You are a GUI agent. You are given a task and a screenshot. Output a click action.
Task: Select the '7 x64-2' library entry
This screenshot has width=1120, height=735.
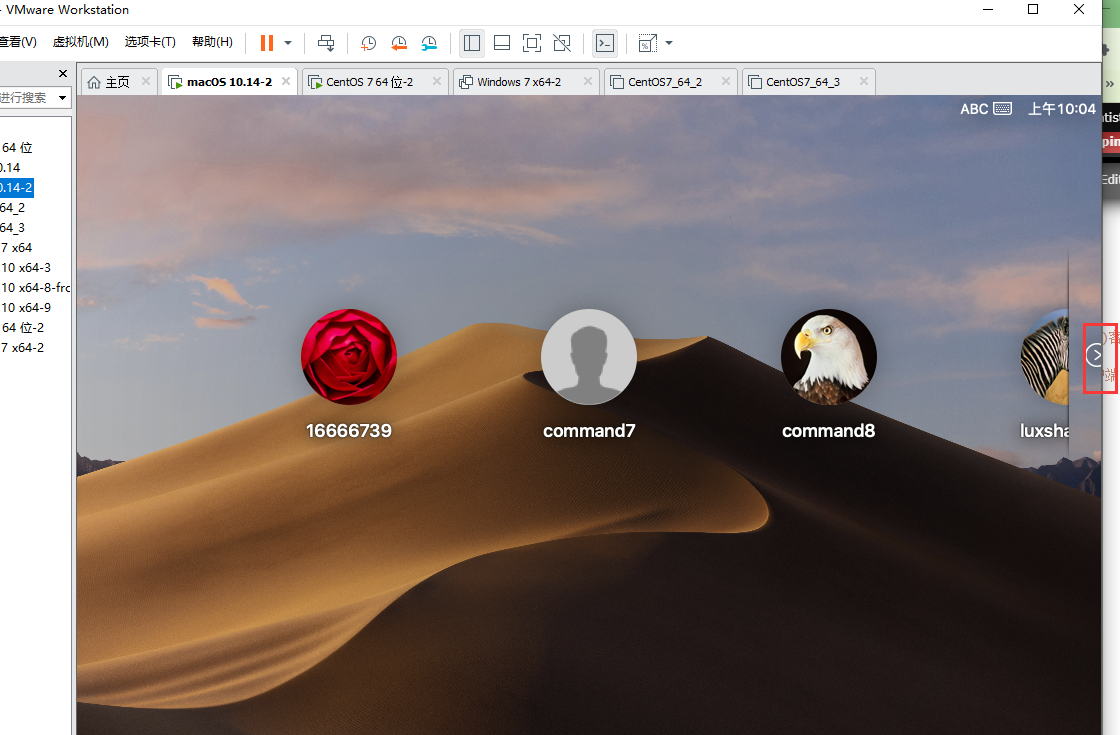pyautogui.click(x=23, y=348)
